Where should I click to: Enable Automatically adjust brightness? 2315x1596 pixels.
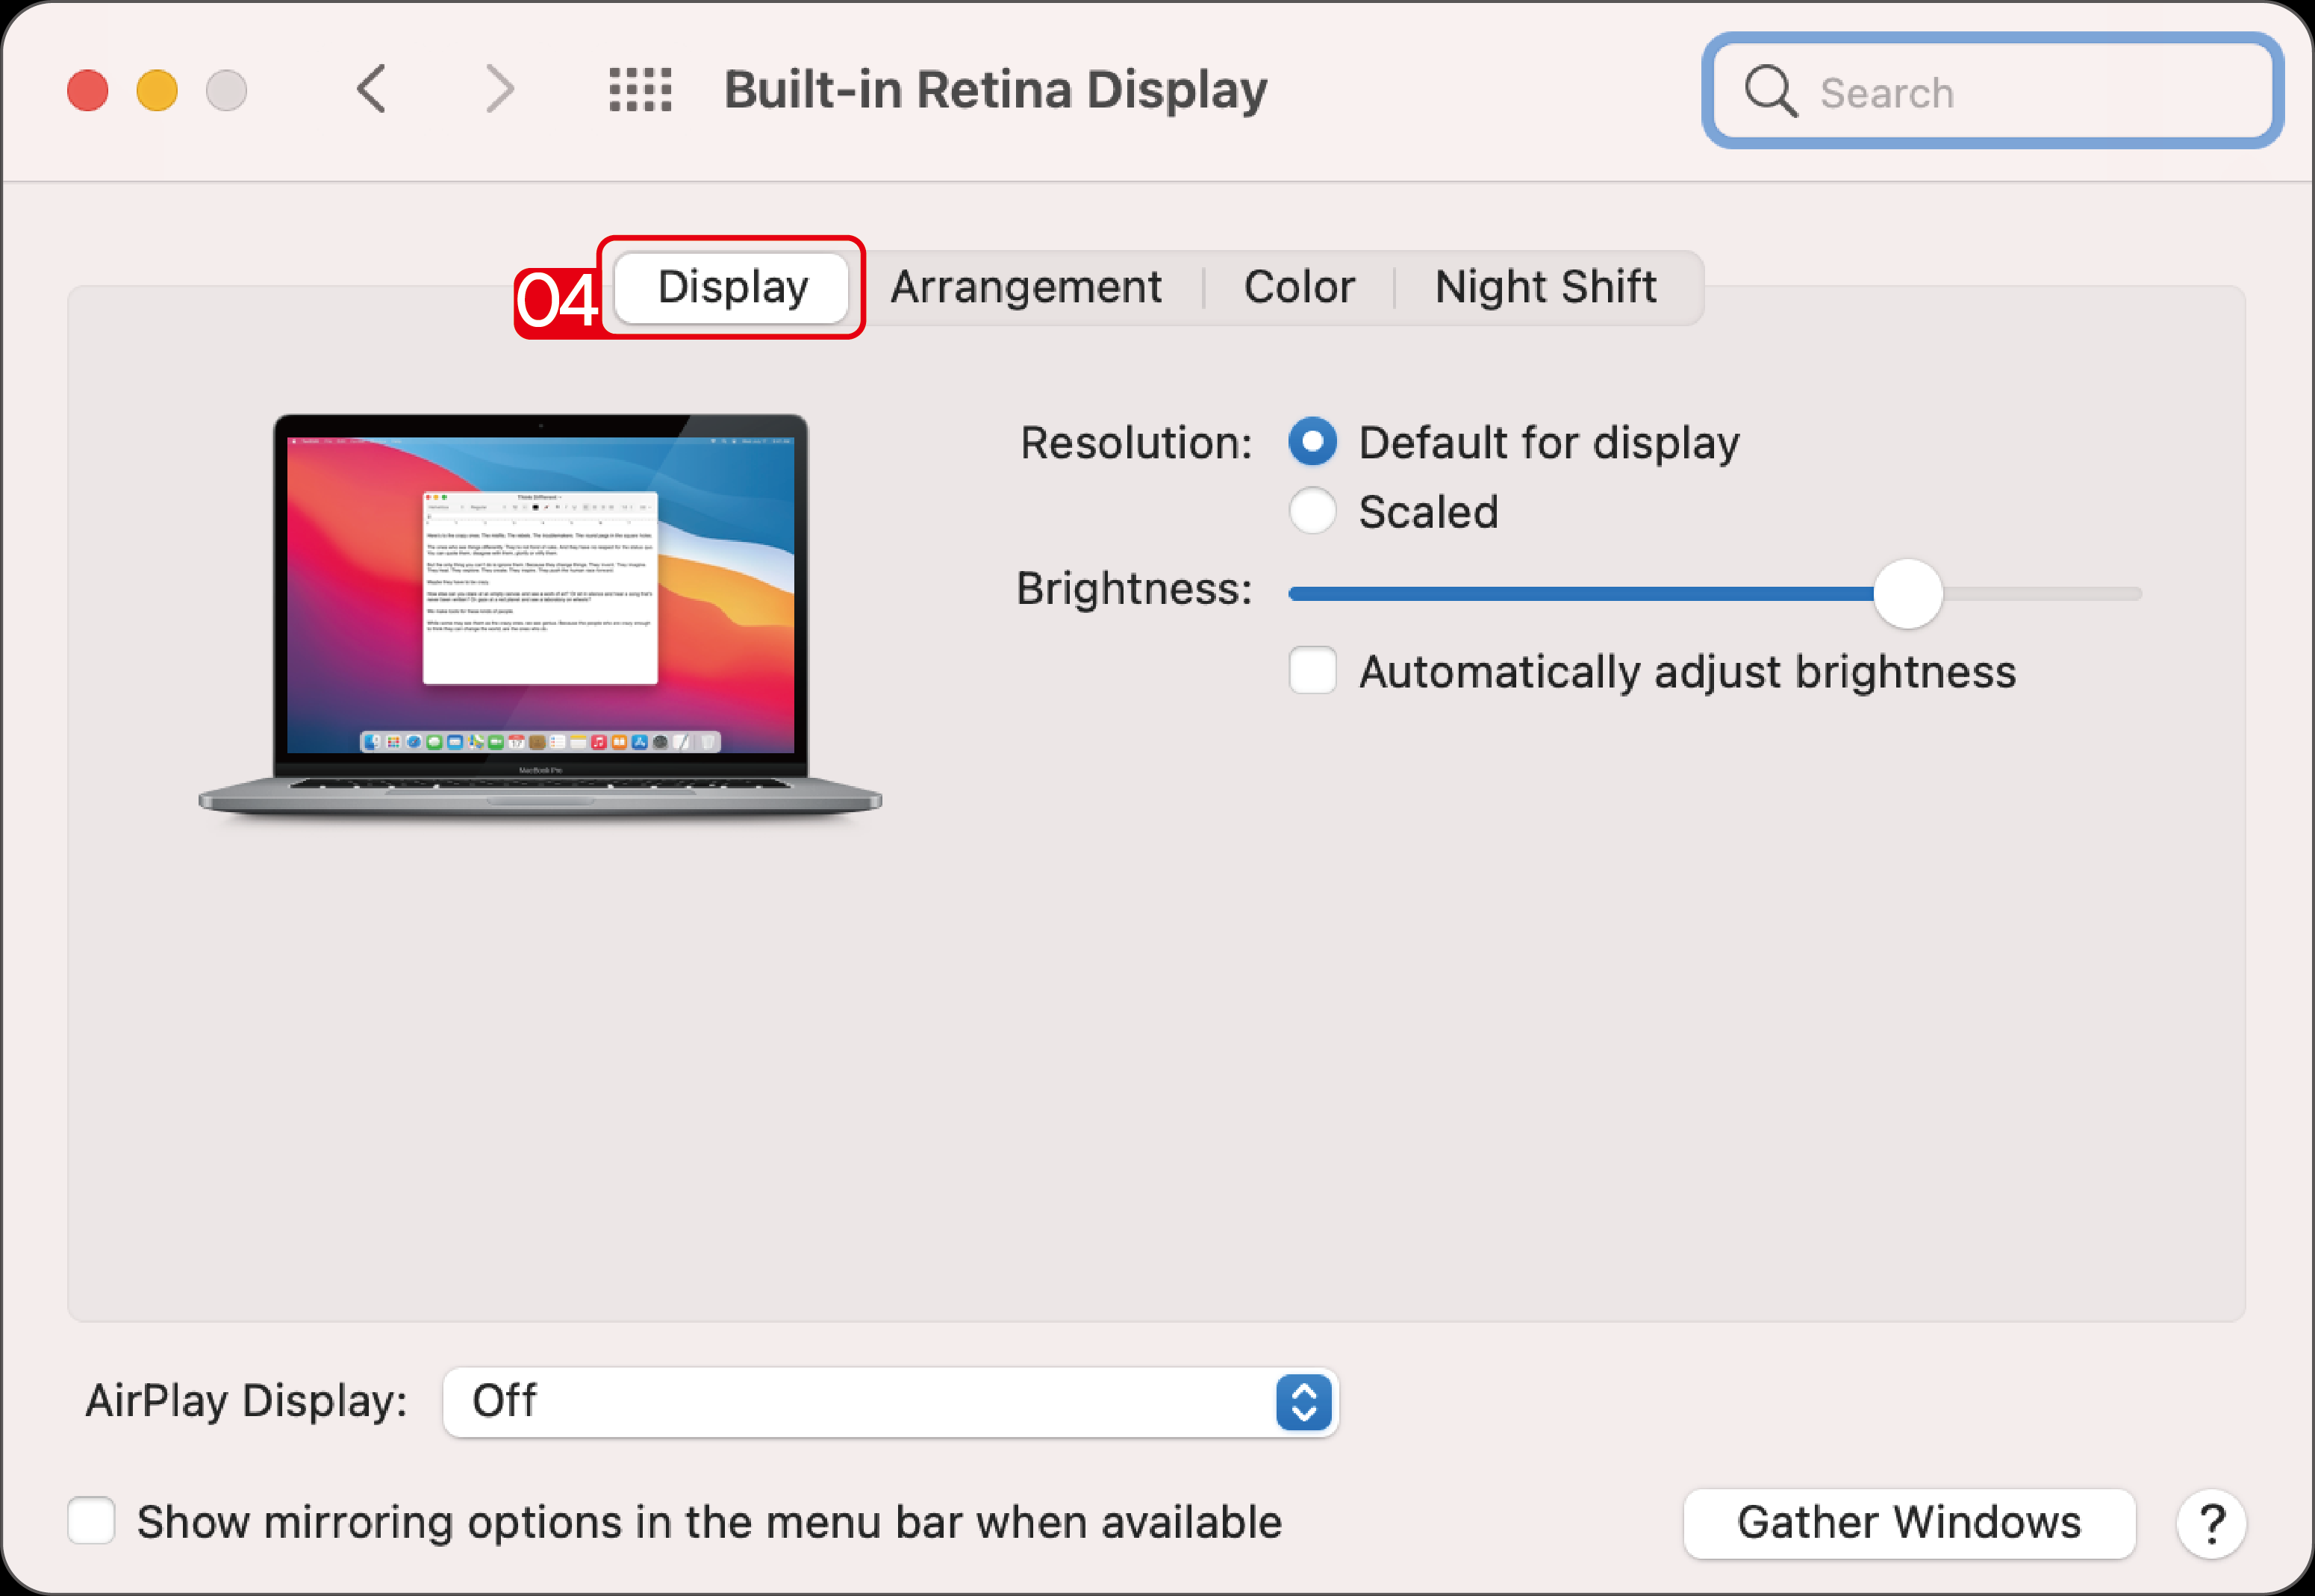tap(1312, 670)
